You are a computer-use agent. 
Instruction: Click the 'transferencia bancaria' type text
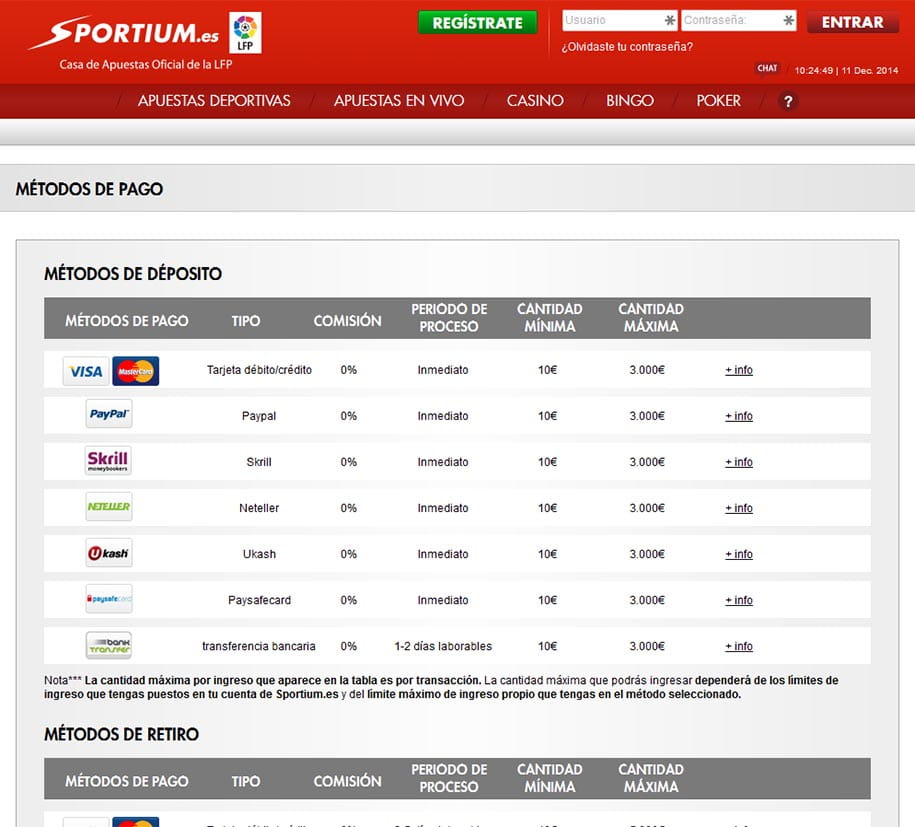(x=259, y=646)
